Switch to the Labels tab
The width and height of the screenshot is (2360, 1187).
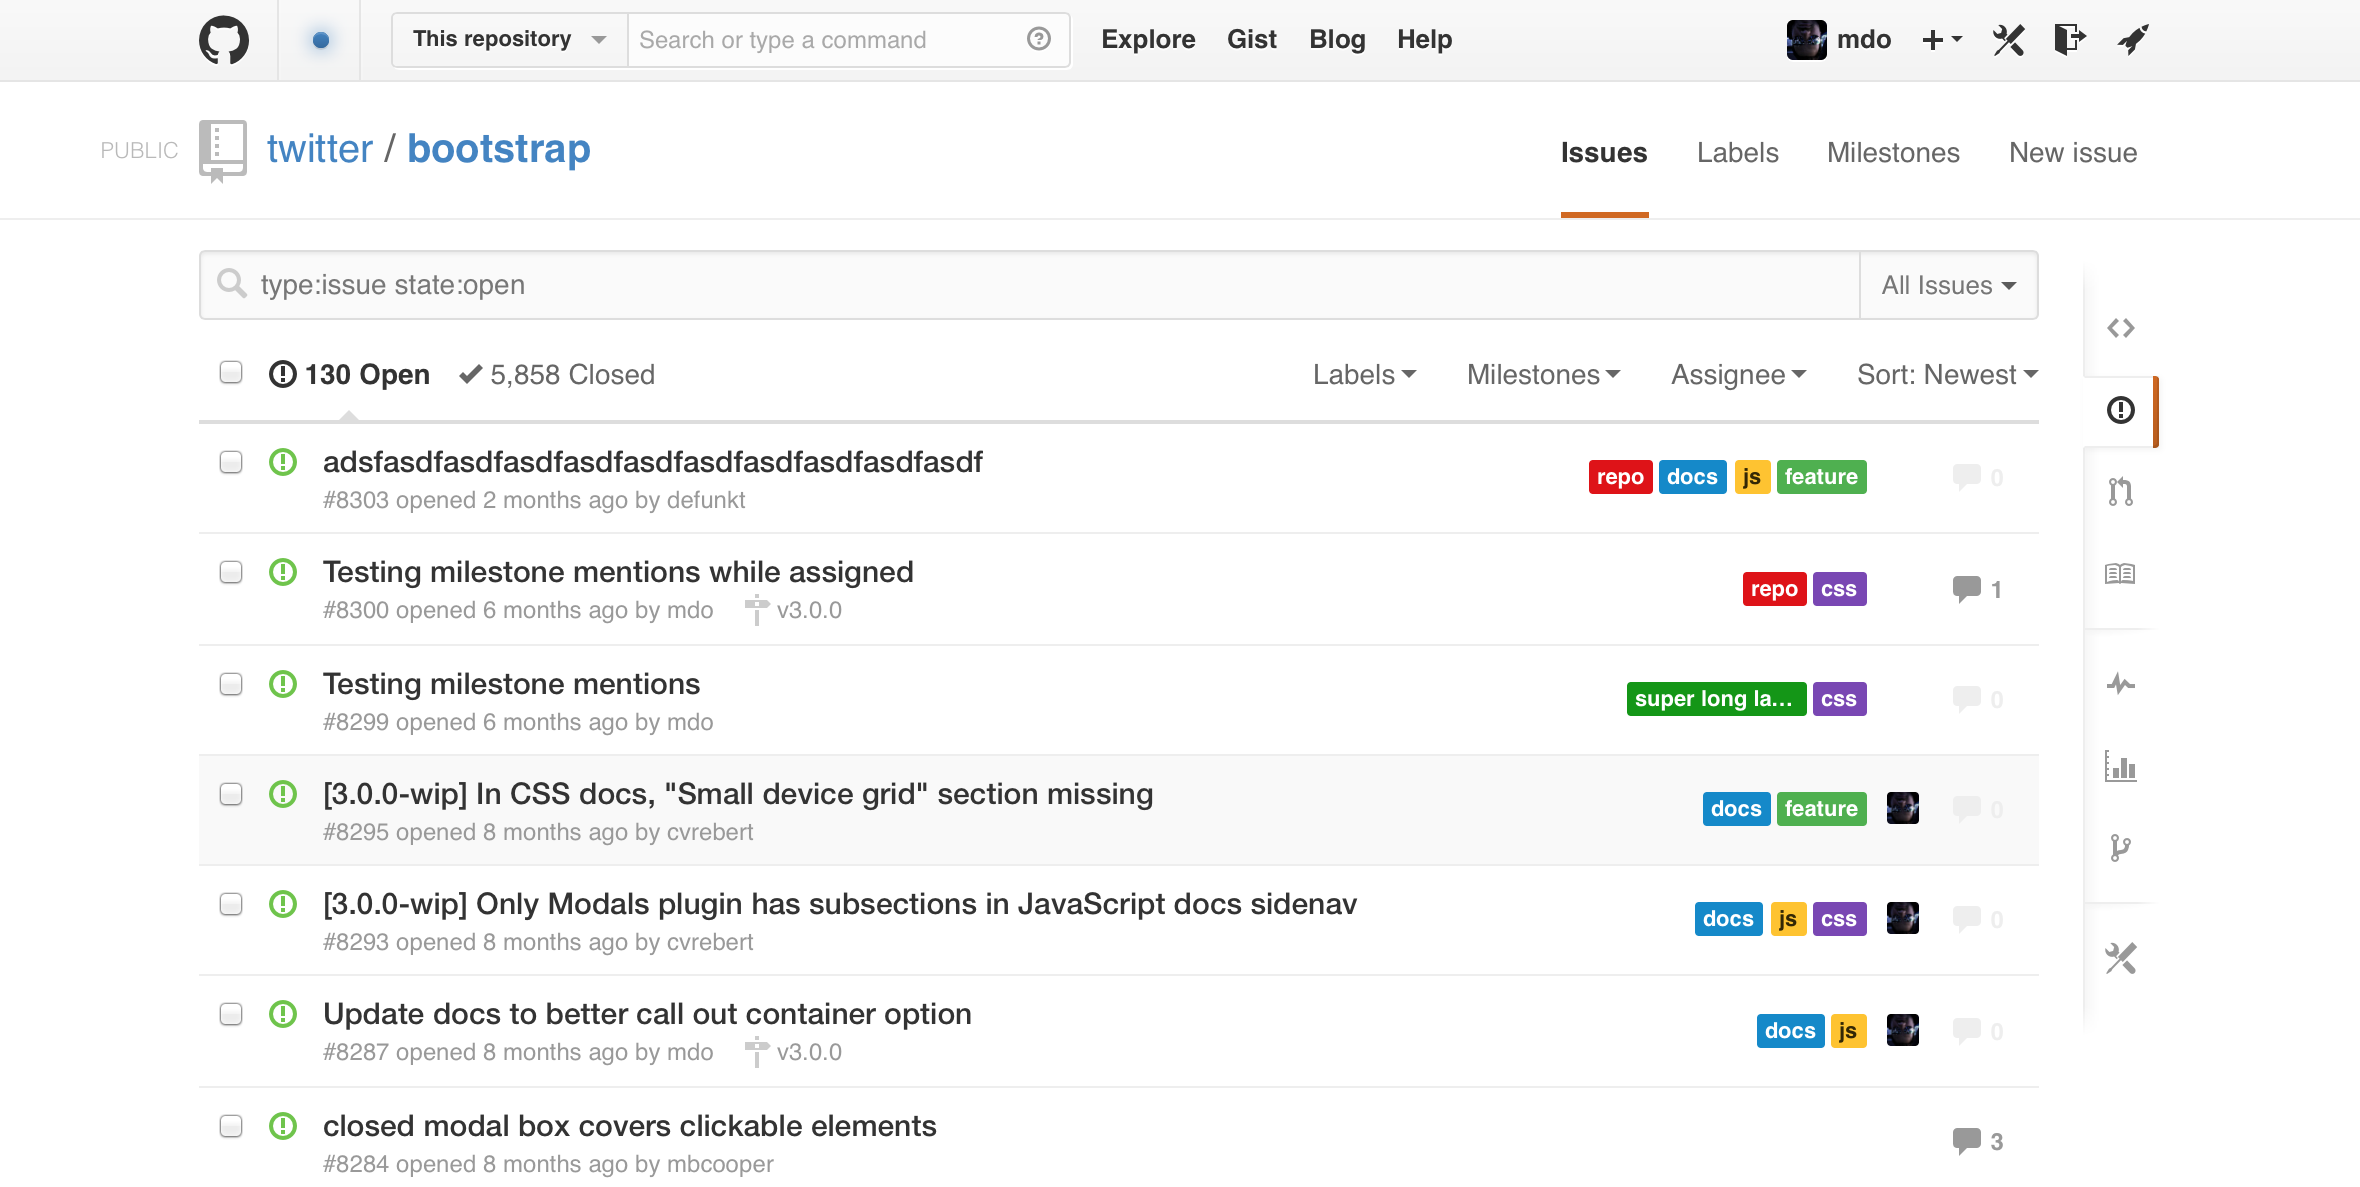point(1738,152)
